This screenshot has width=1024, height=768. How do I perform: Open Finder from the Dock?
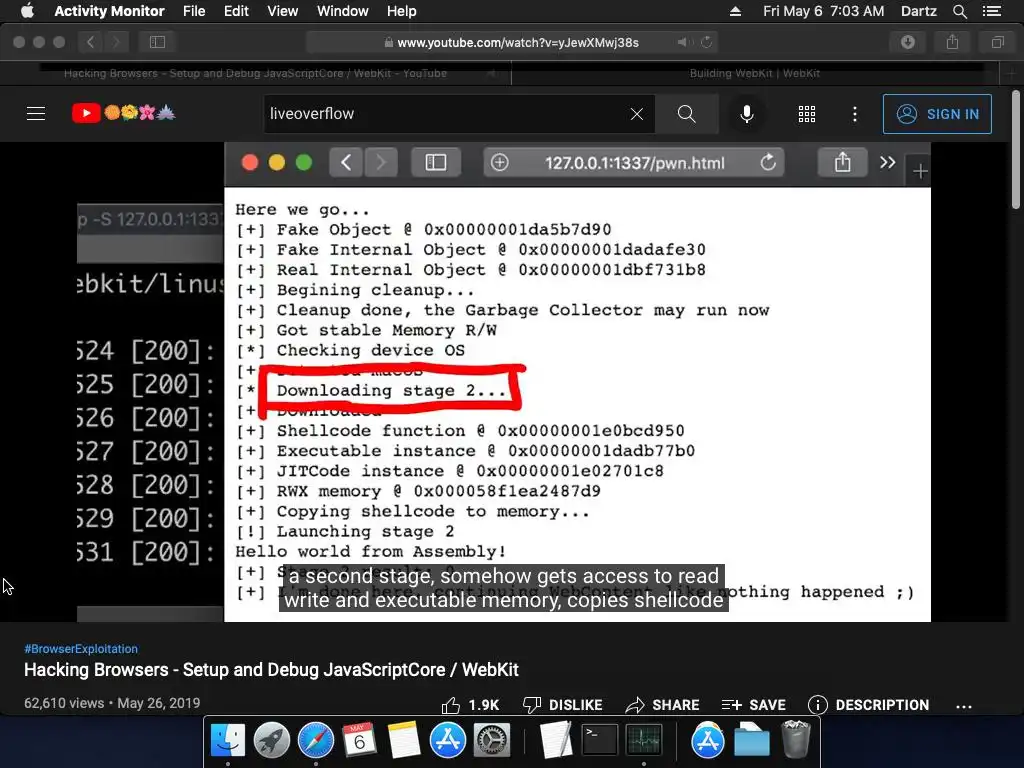(x=227, y=741)
